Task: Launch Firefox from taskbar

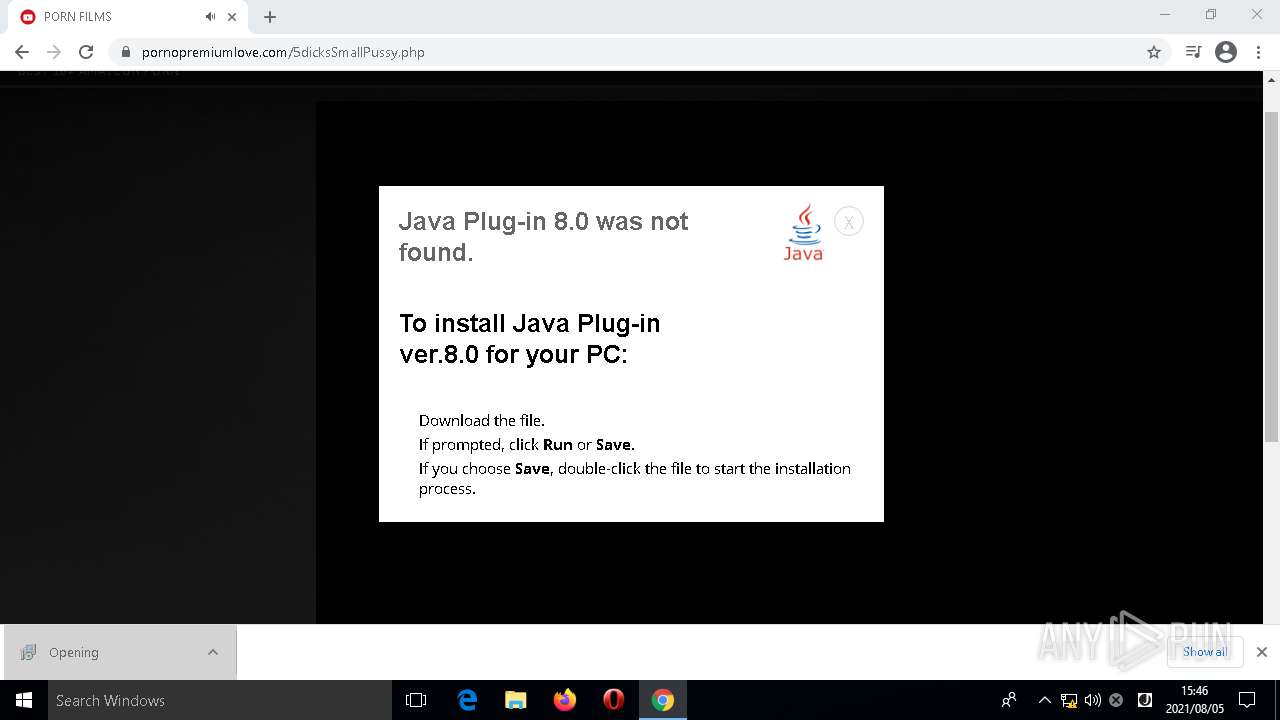Action: [x=565, y=700]
